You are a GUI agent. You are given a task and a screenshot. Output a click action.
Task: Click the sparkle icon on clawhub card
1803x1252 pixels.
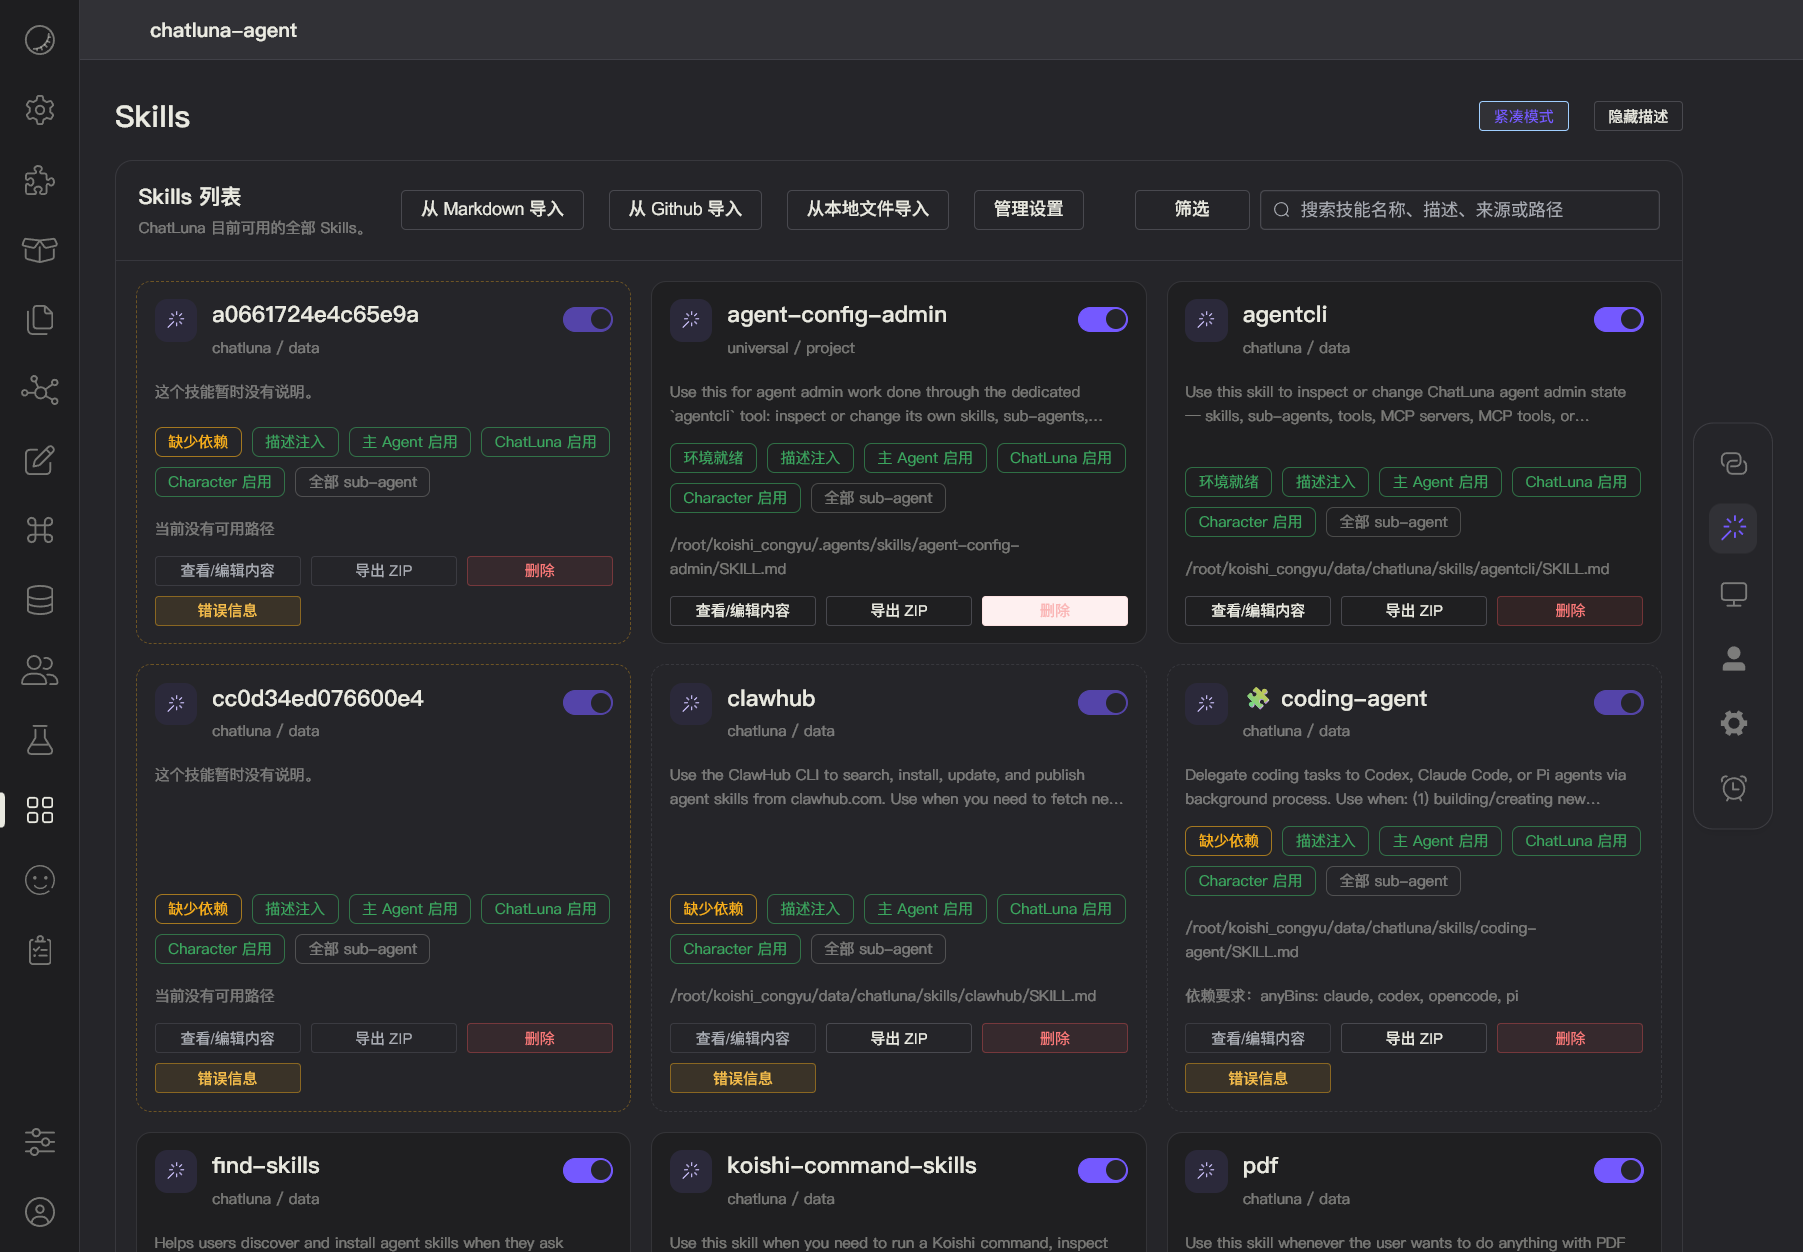coord(691,703)
